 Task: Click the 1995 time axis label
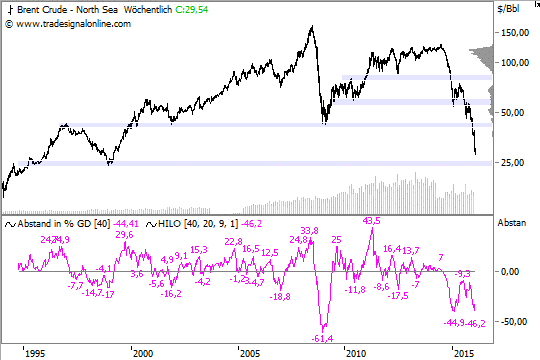[35, 354]
